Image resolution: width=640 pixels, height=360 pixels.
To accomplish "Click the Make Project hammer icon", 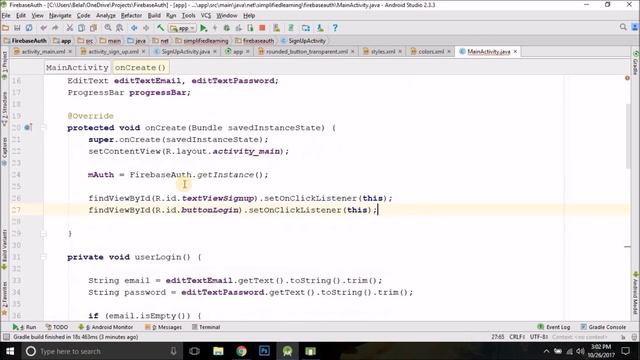I will click(x=160, y=28).
